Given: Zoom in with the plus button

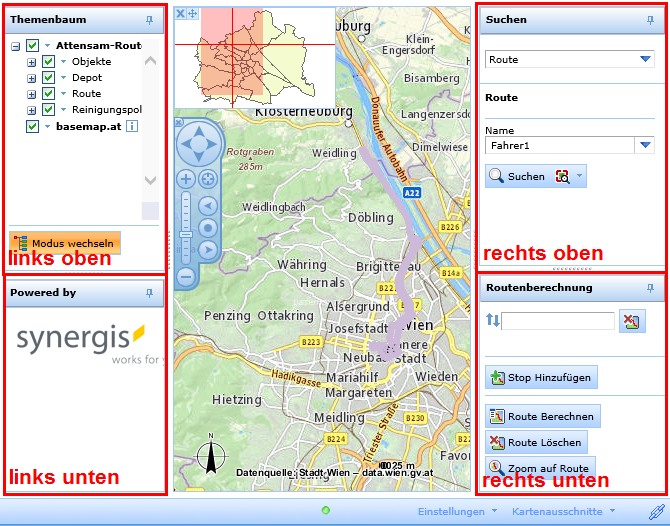Looking at the screenshot, I should click(x=186, y=179).
